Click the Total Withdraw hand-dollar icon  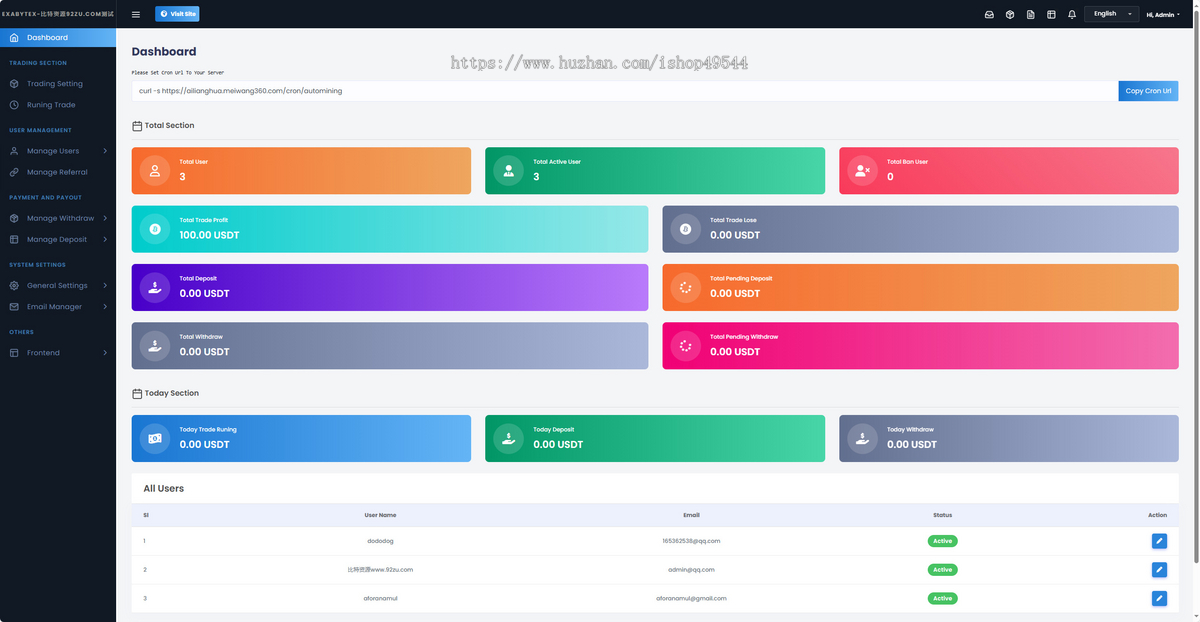155,346
